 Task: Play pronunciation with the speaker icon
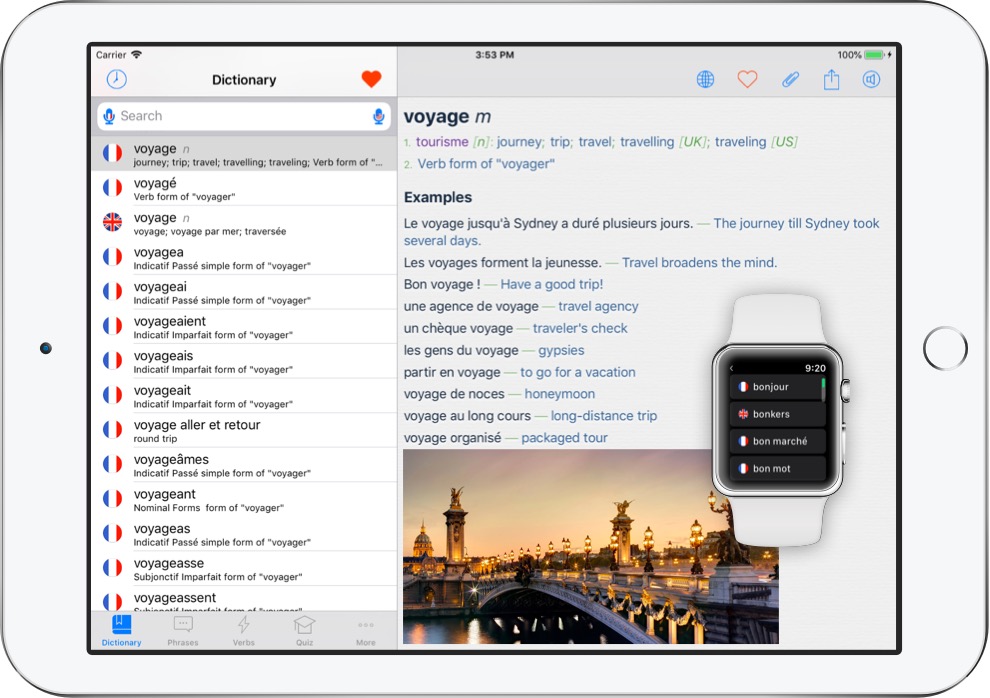[x=871, y=80]
